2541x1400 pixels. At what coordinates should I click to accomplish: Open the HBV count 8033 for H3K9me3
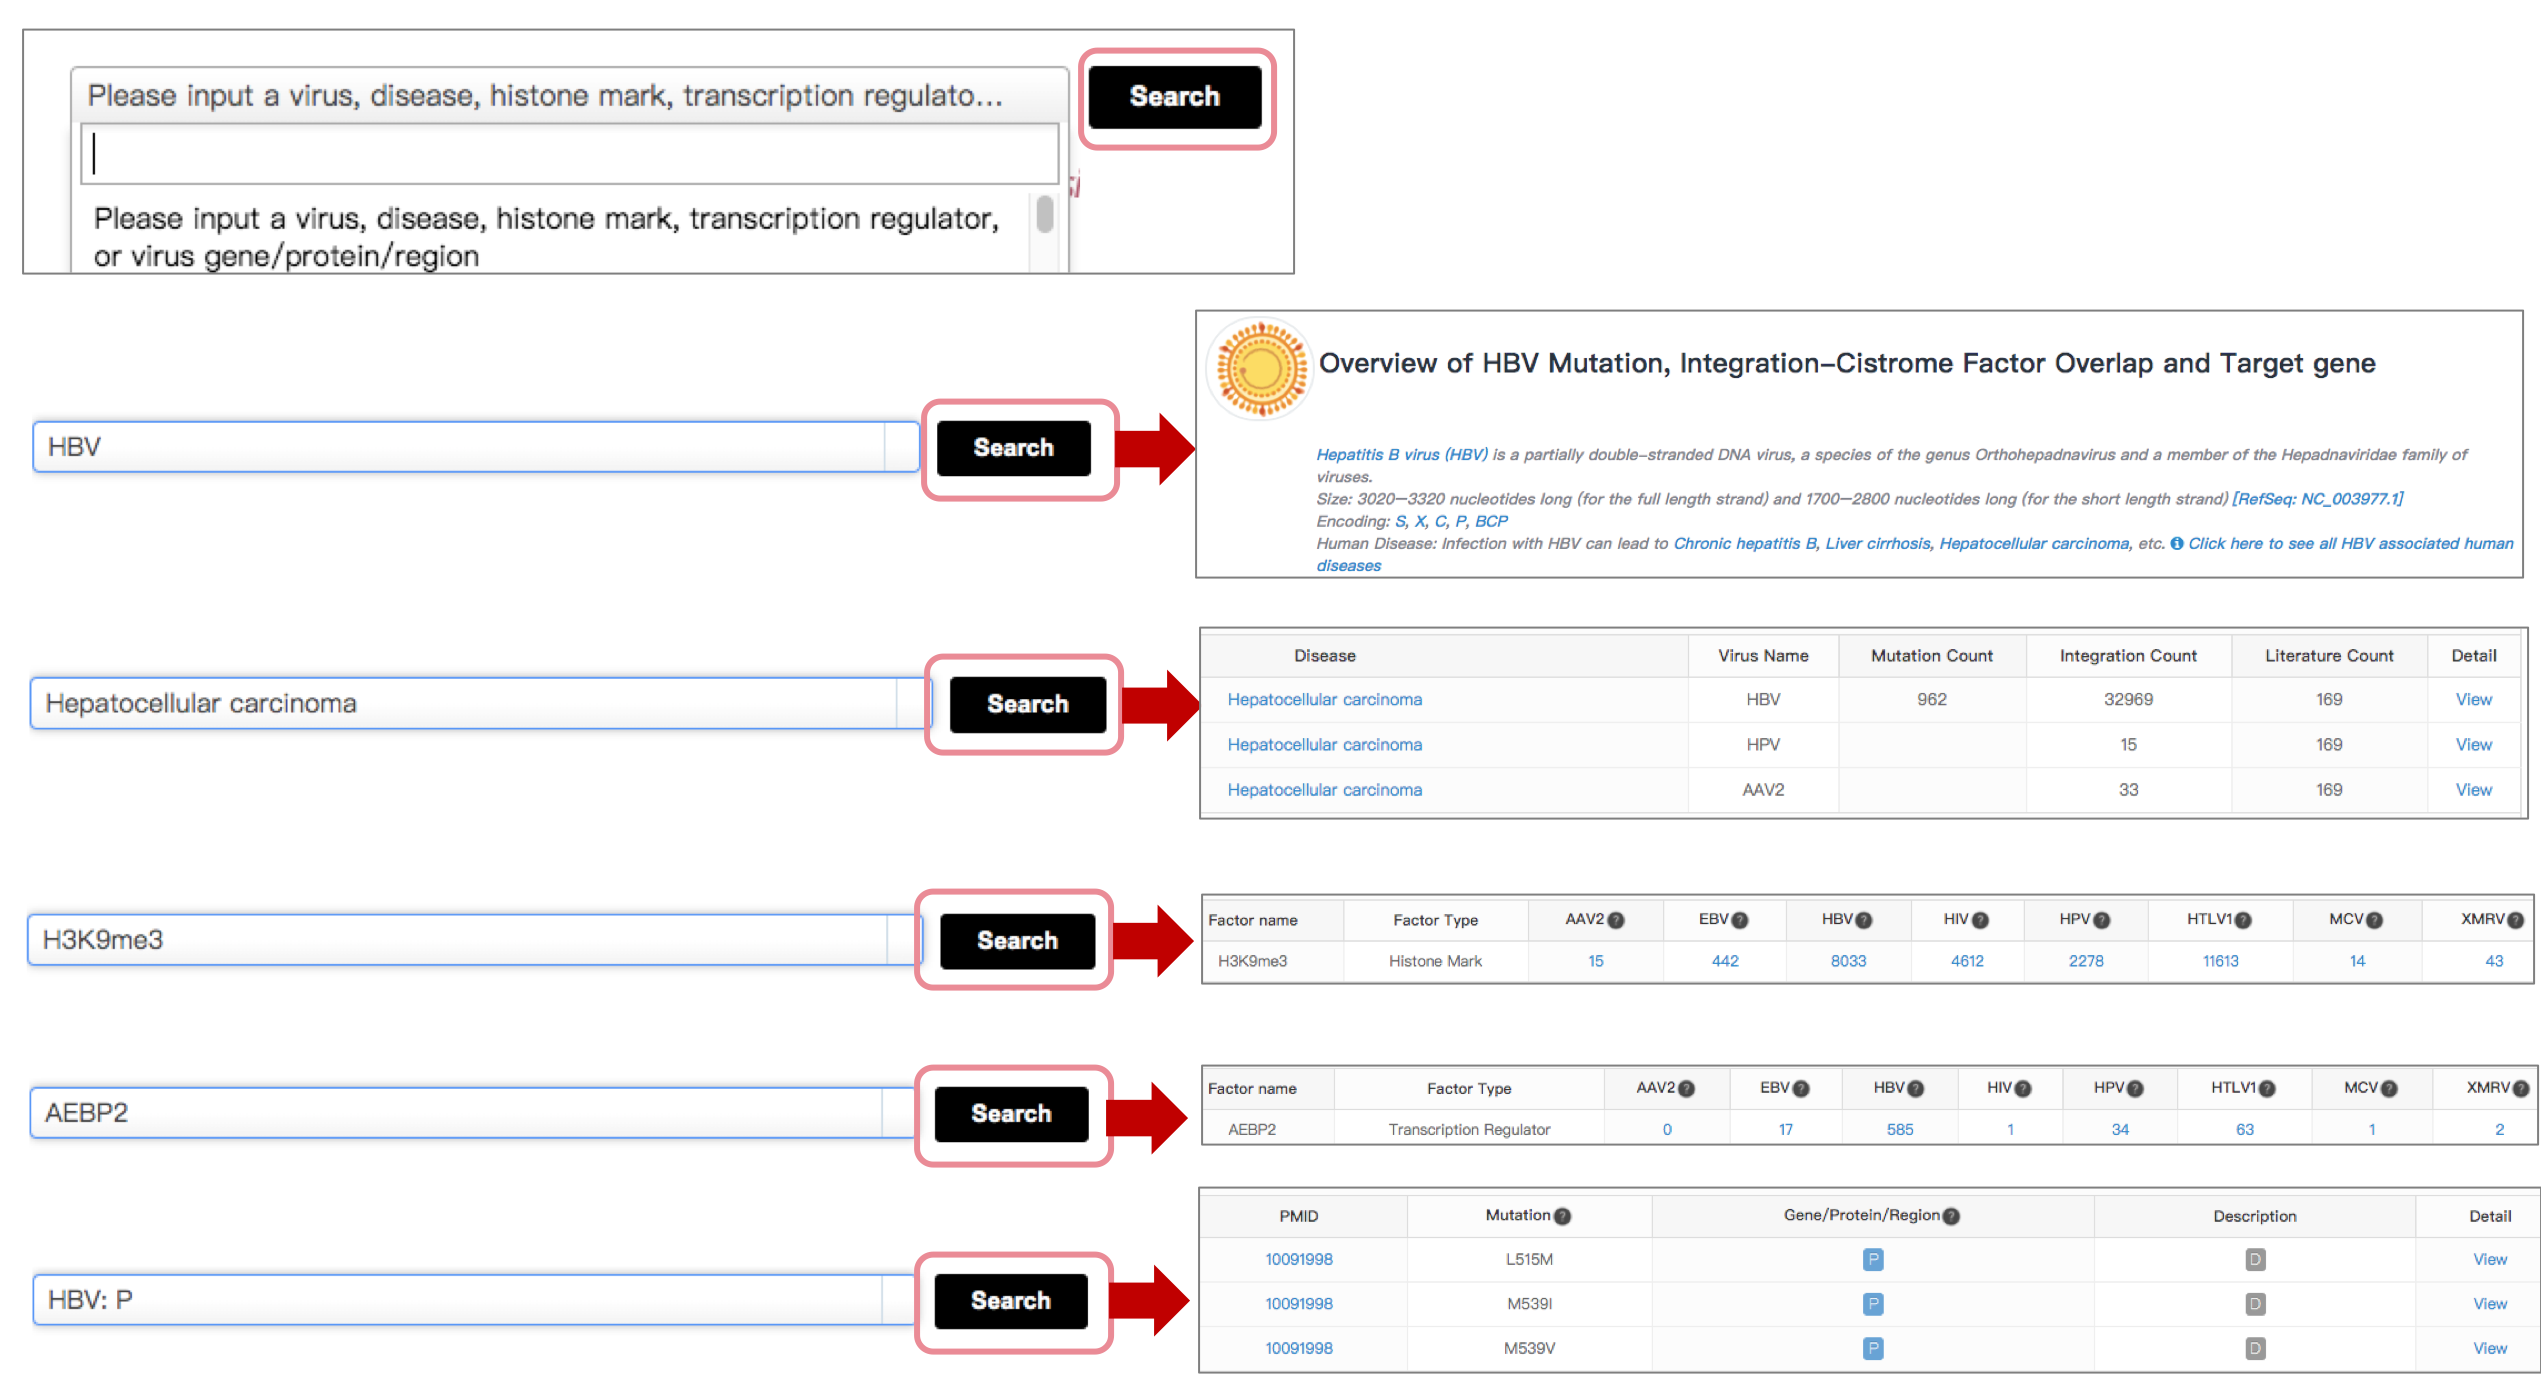1848,961
